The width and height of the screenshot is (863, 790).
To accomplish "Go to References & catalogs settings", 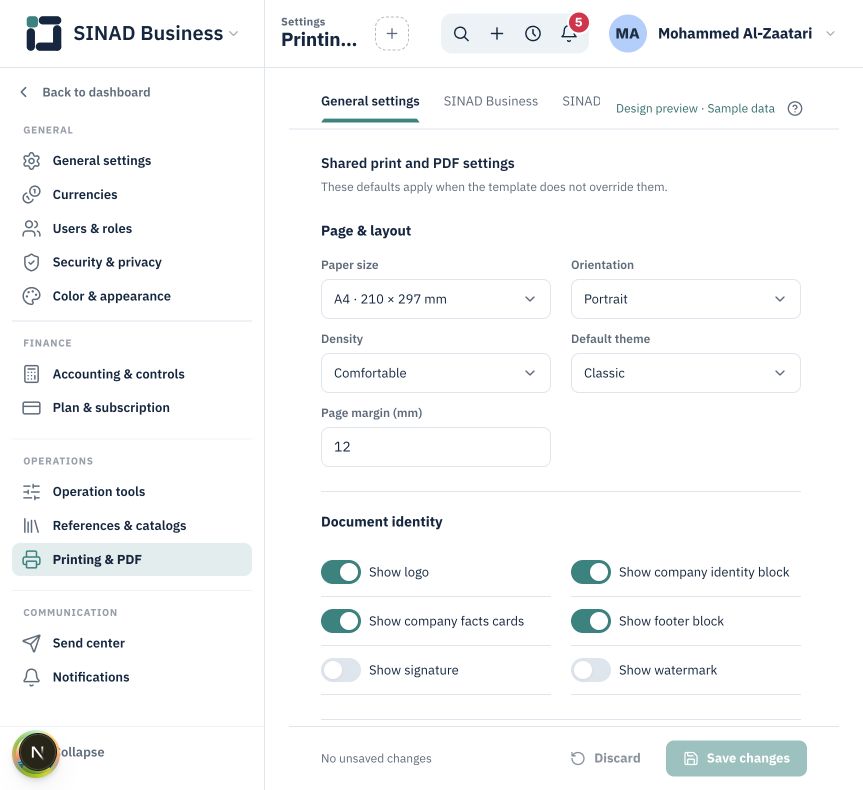I will tap(132, 526).
